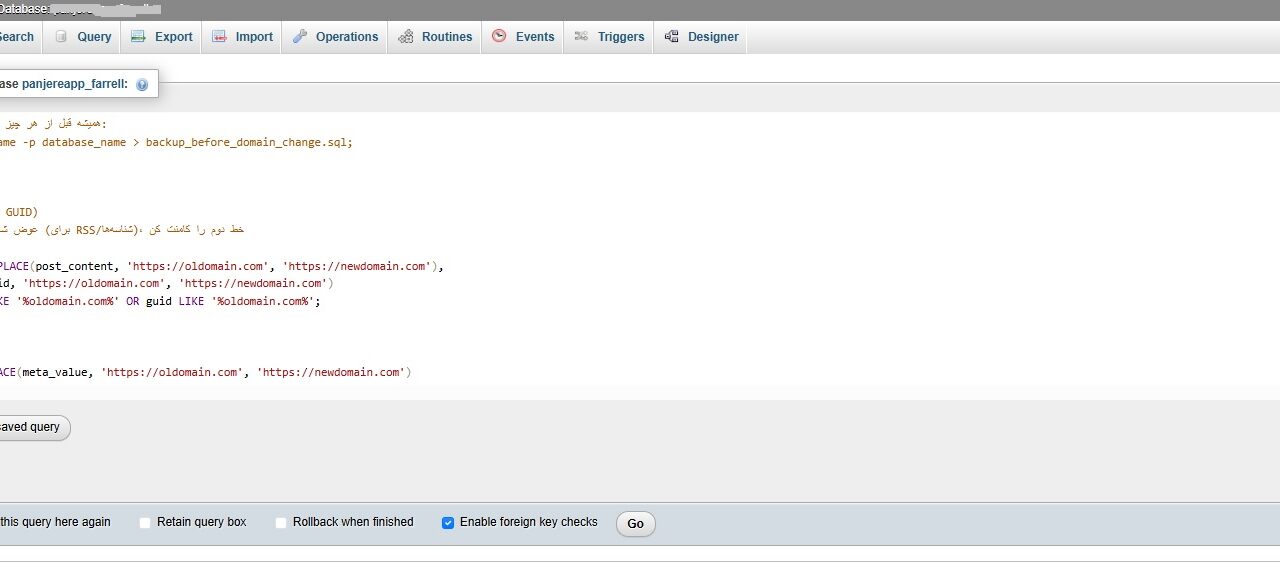
Task: Place cursor on the backup_before_domain_change.sql line
Action: coord(200,143)
